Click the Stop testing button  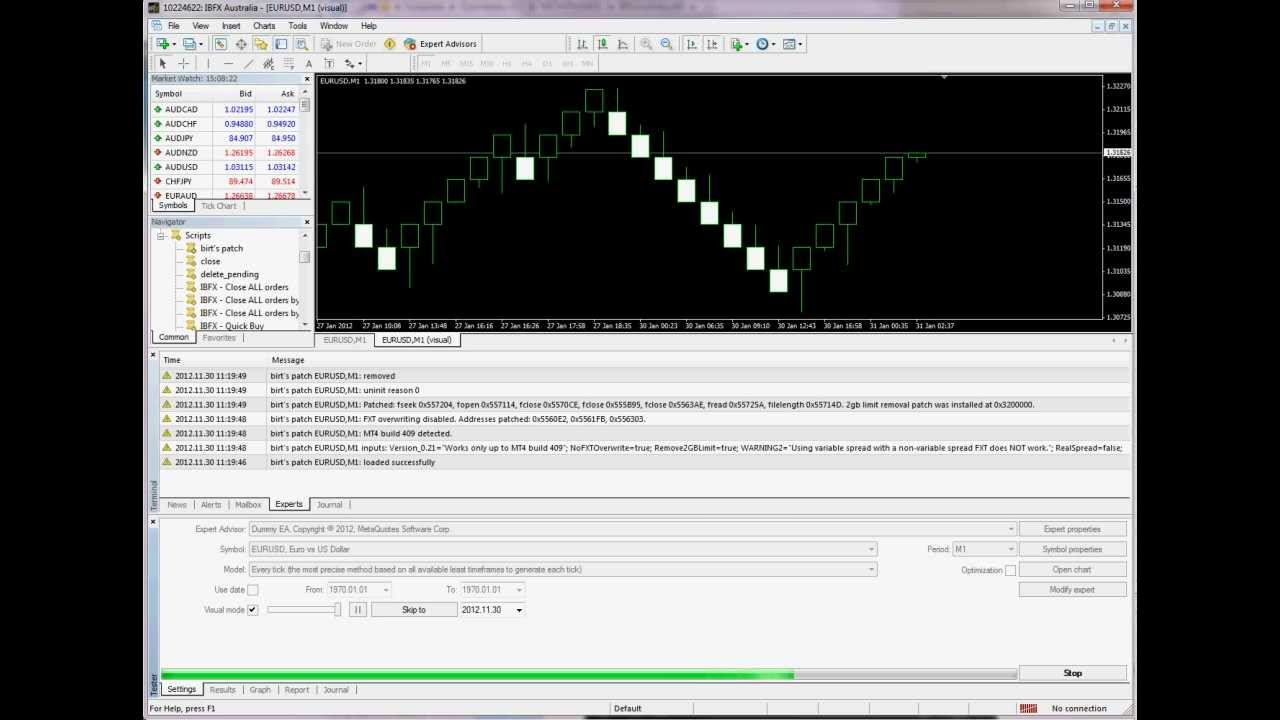[1072, 673]
